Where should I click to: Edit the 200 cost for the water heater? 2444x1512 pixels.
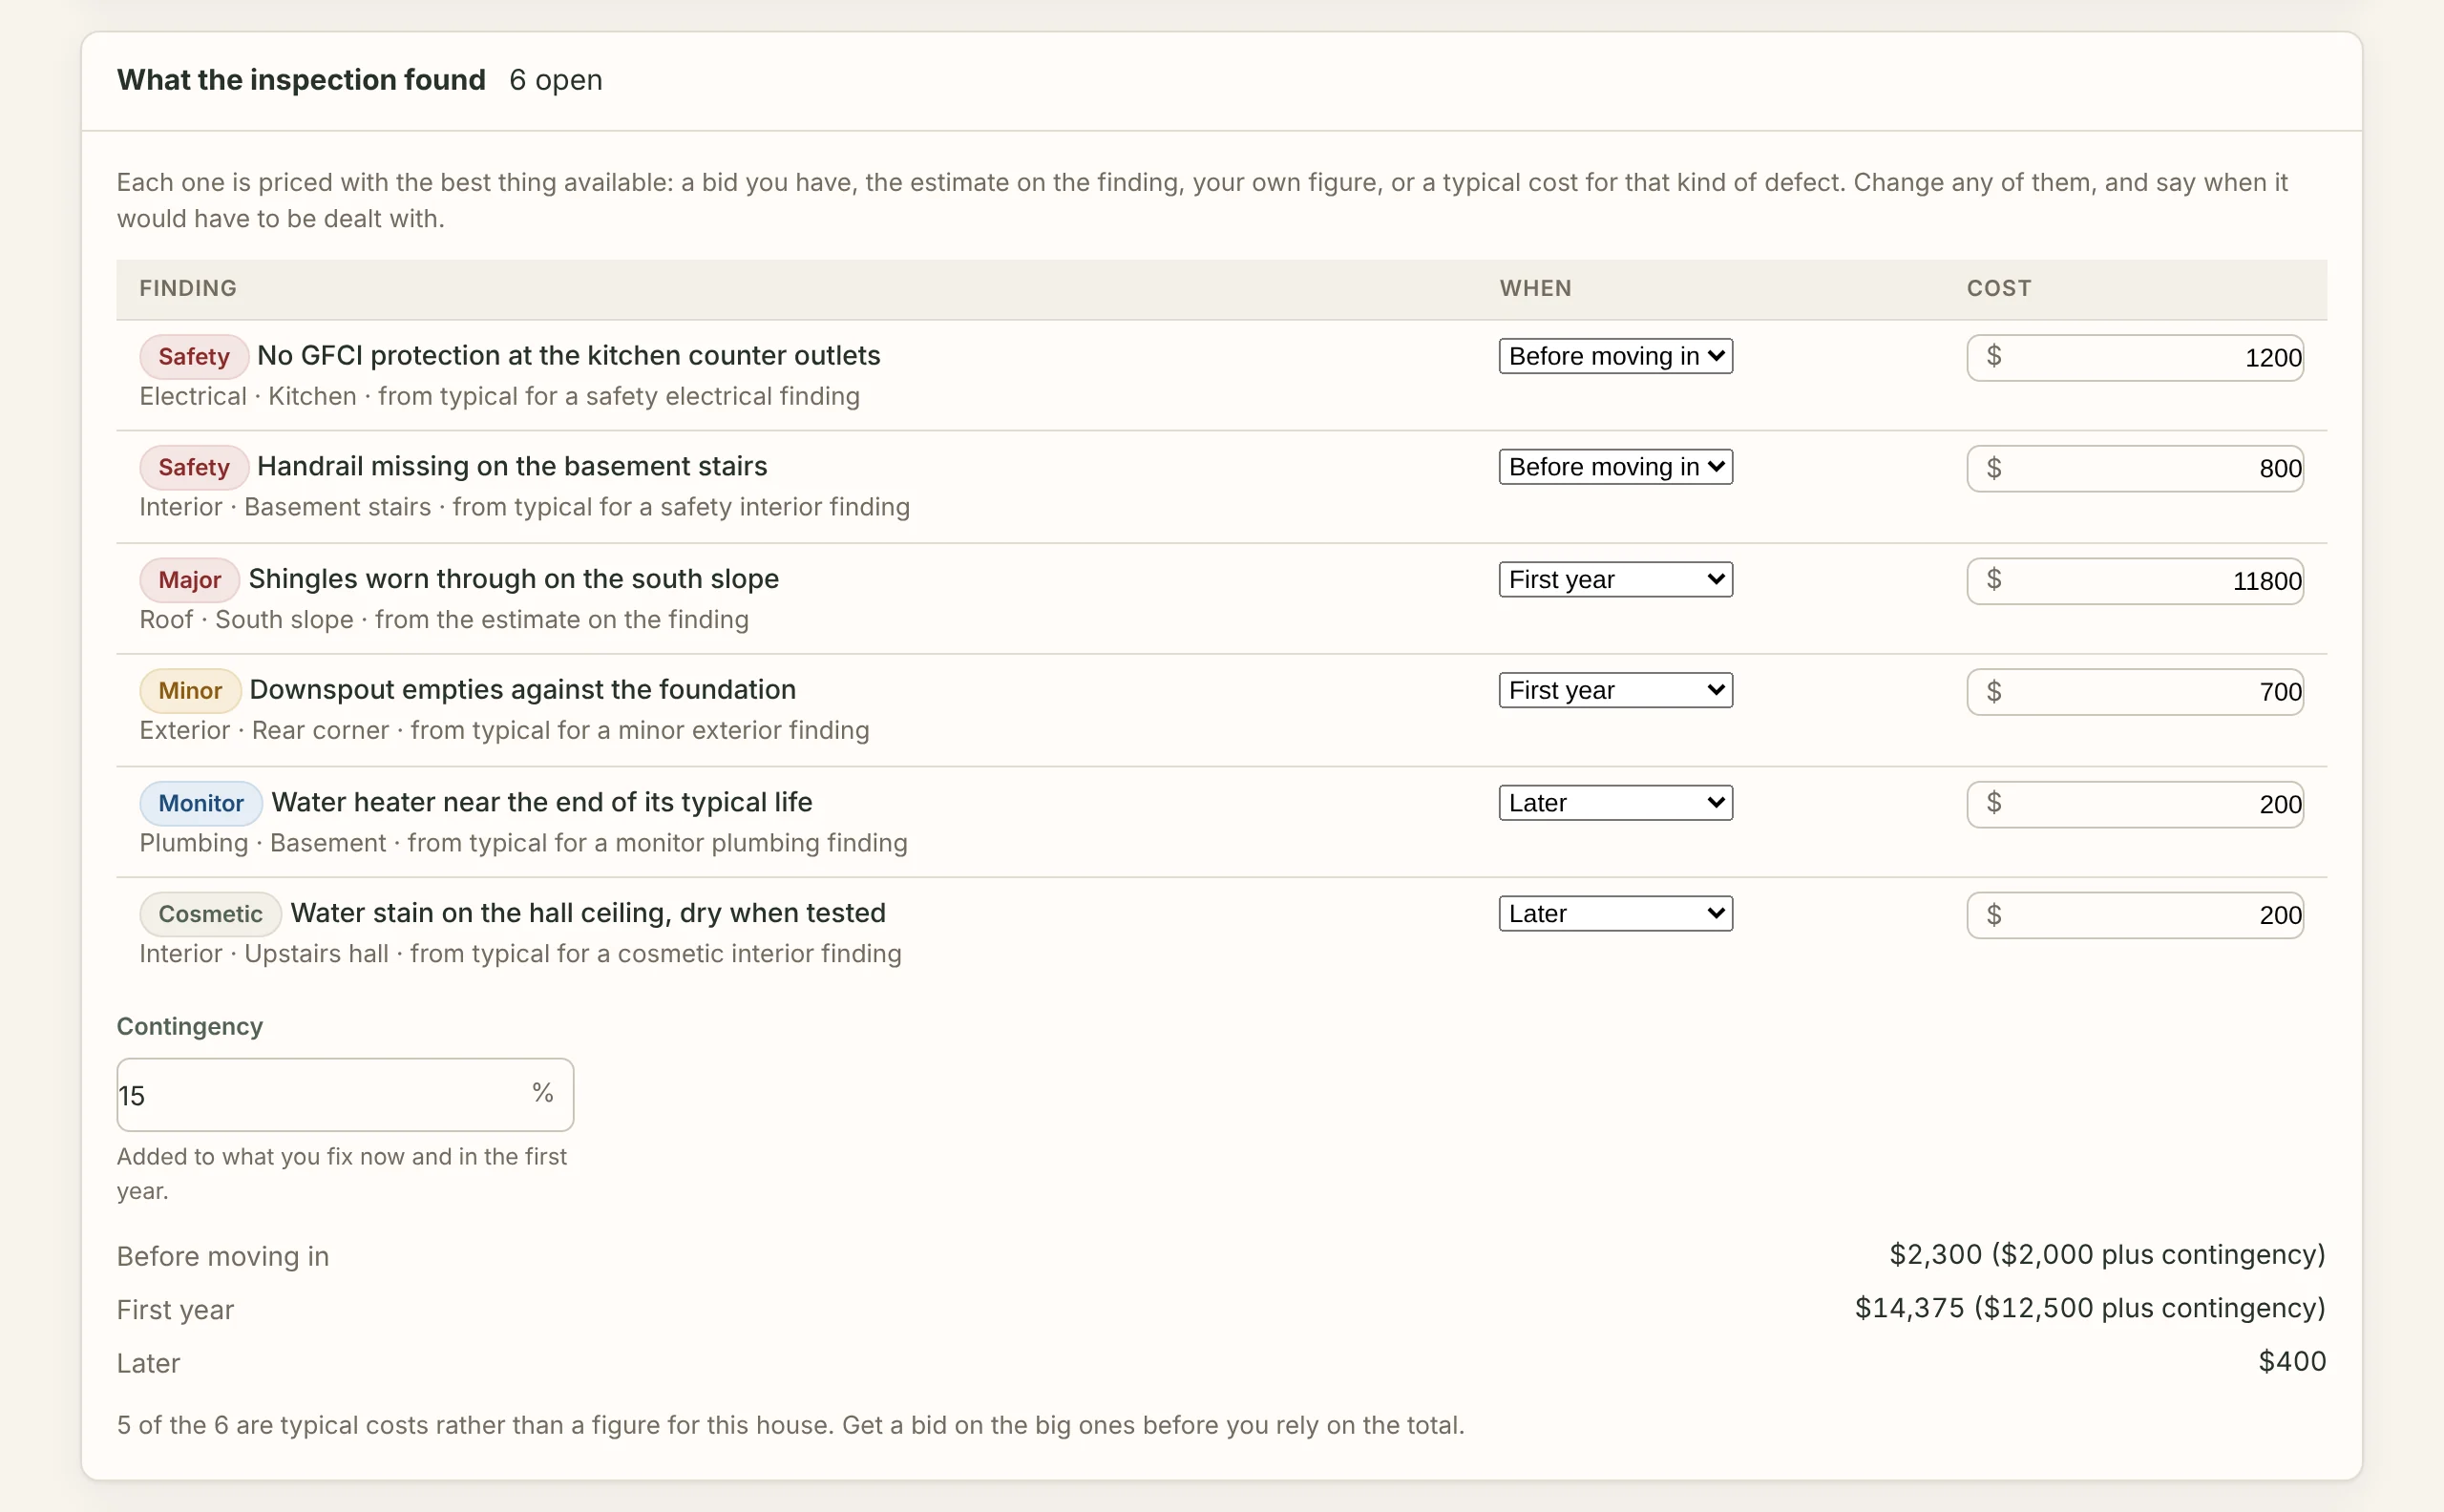[x=2135, y=805]
